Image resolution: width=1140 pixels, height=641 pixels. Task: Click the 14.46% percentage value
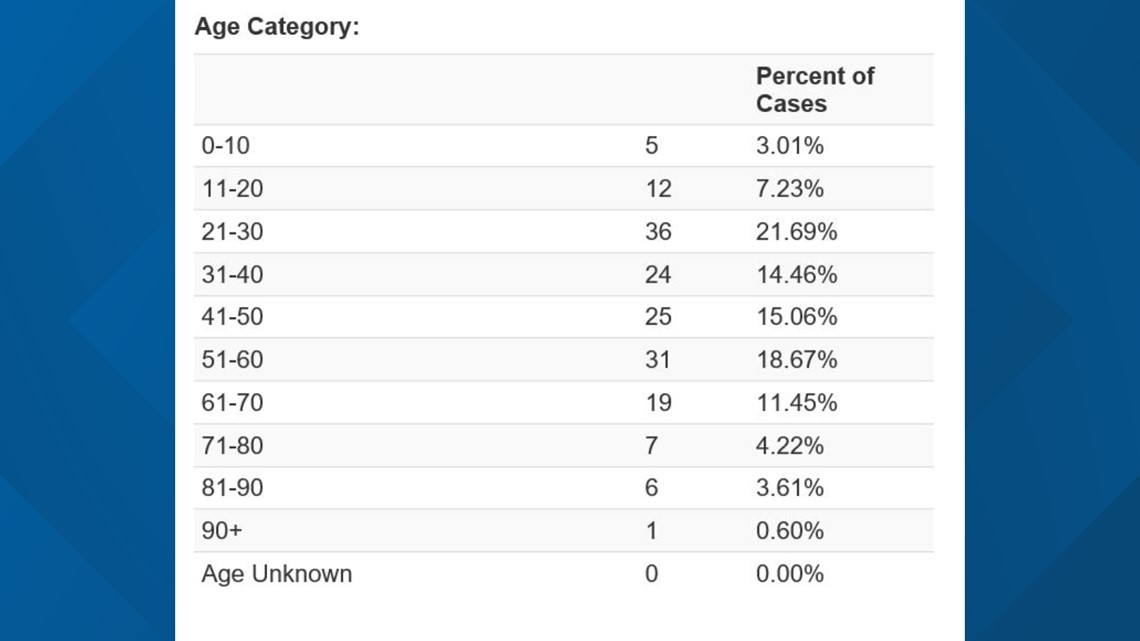[796, 274]
